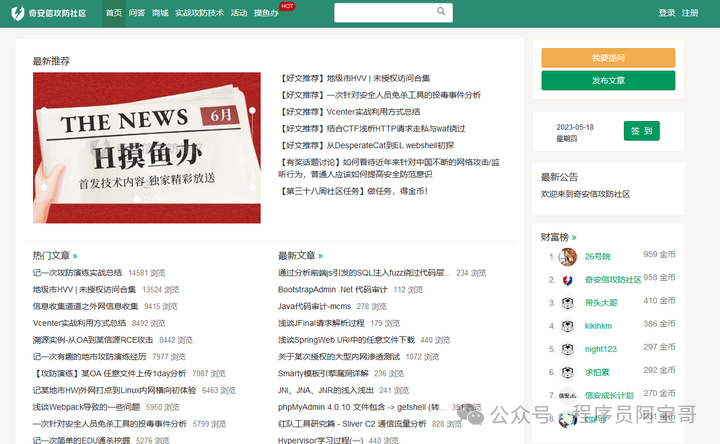
Task: Open username night123 in rich list
Action: (601, 349)
